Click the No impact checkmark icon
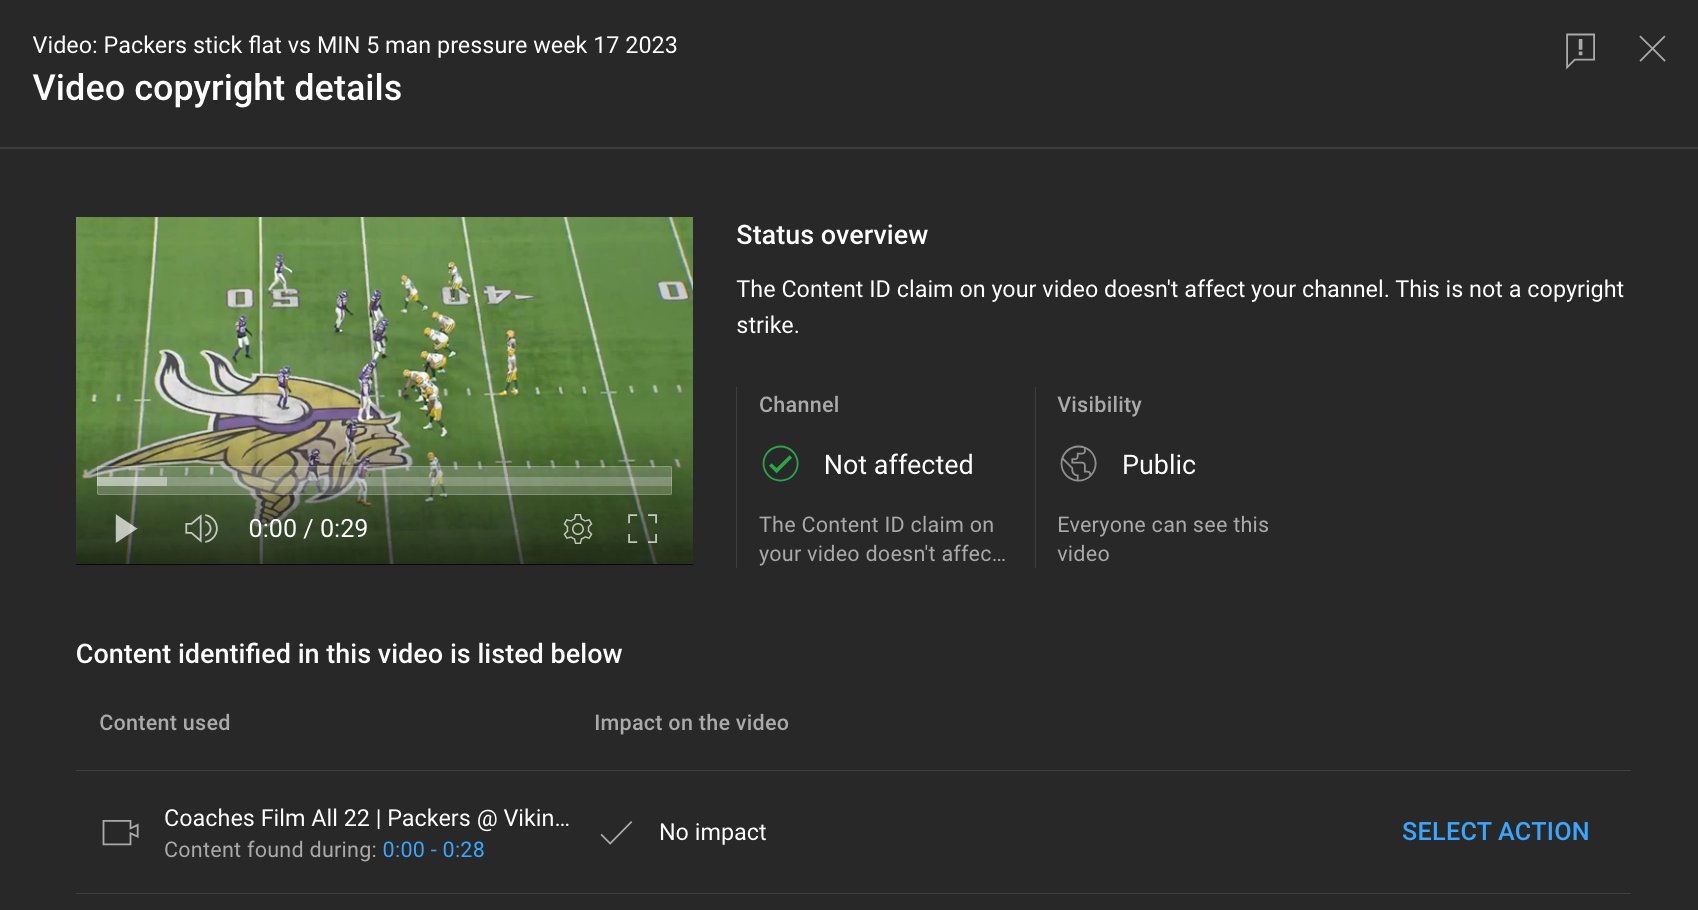 click(616, 833)
